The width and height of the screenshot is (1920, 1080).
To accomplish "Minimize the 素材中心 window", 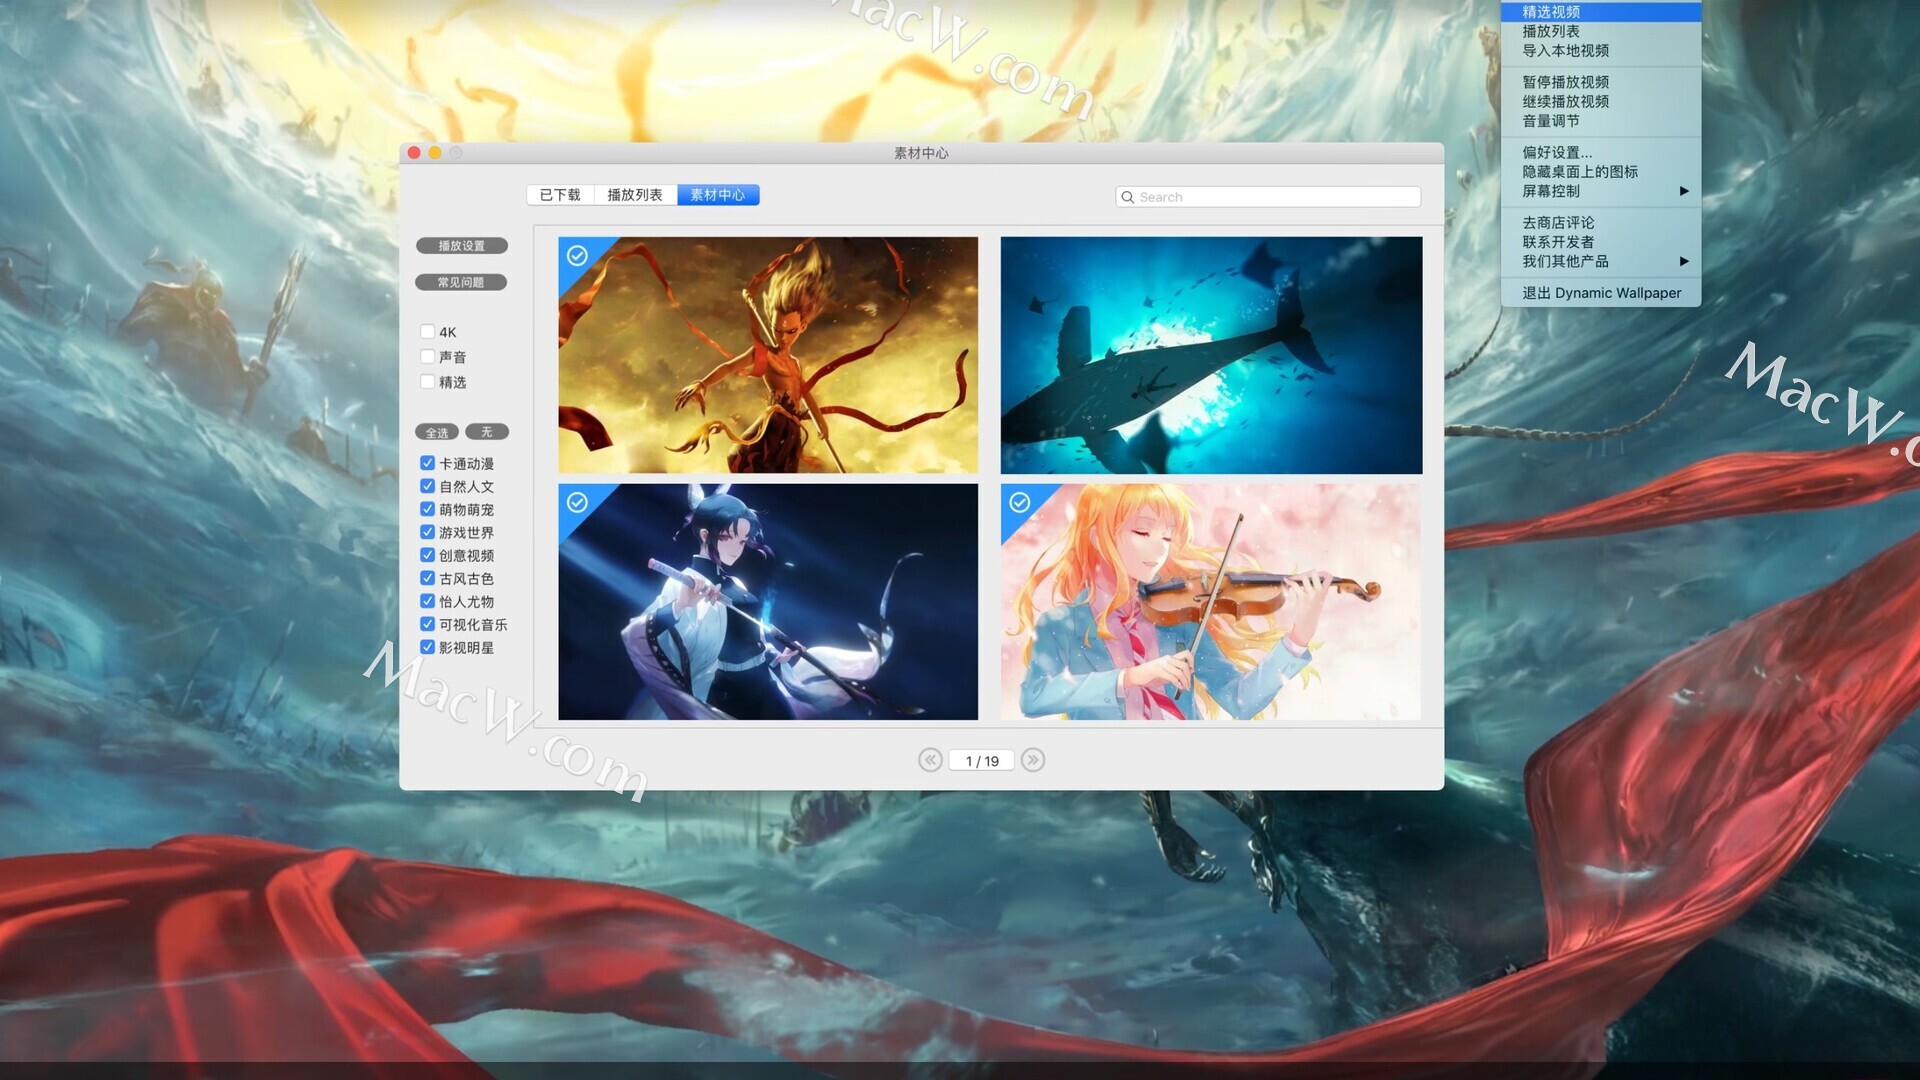I will [435, 153].
